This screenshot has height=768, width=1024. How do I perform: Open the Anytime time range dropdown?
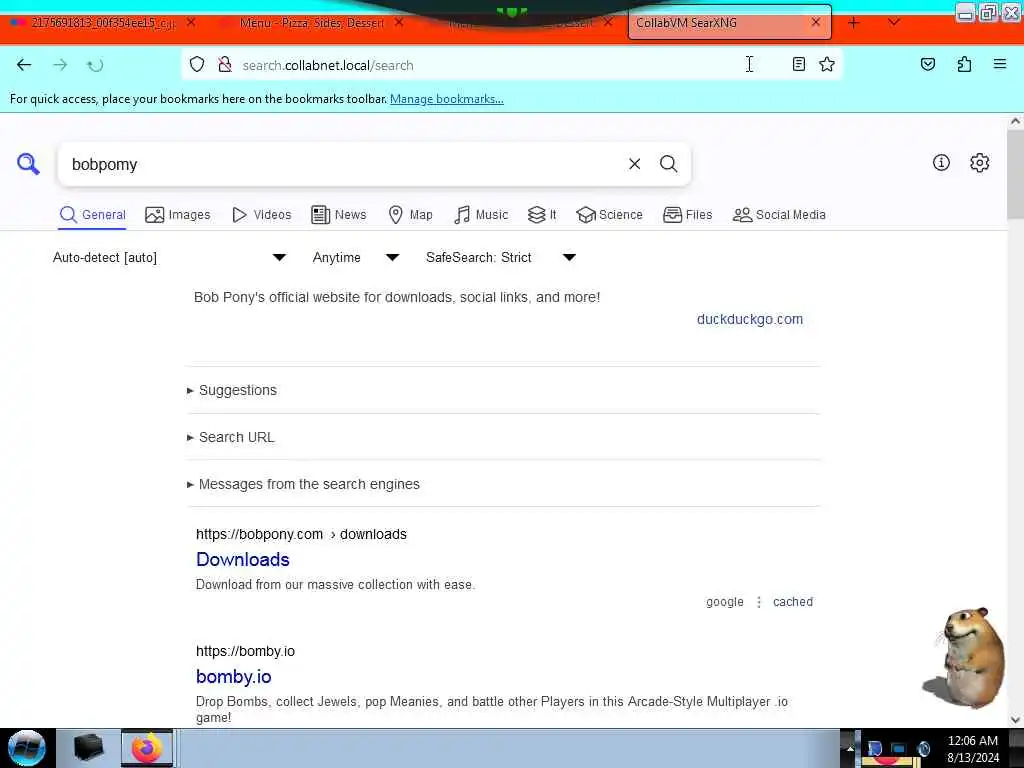point(356,257)
